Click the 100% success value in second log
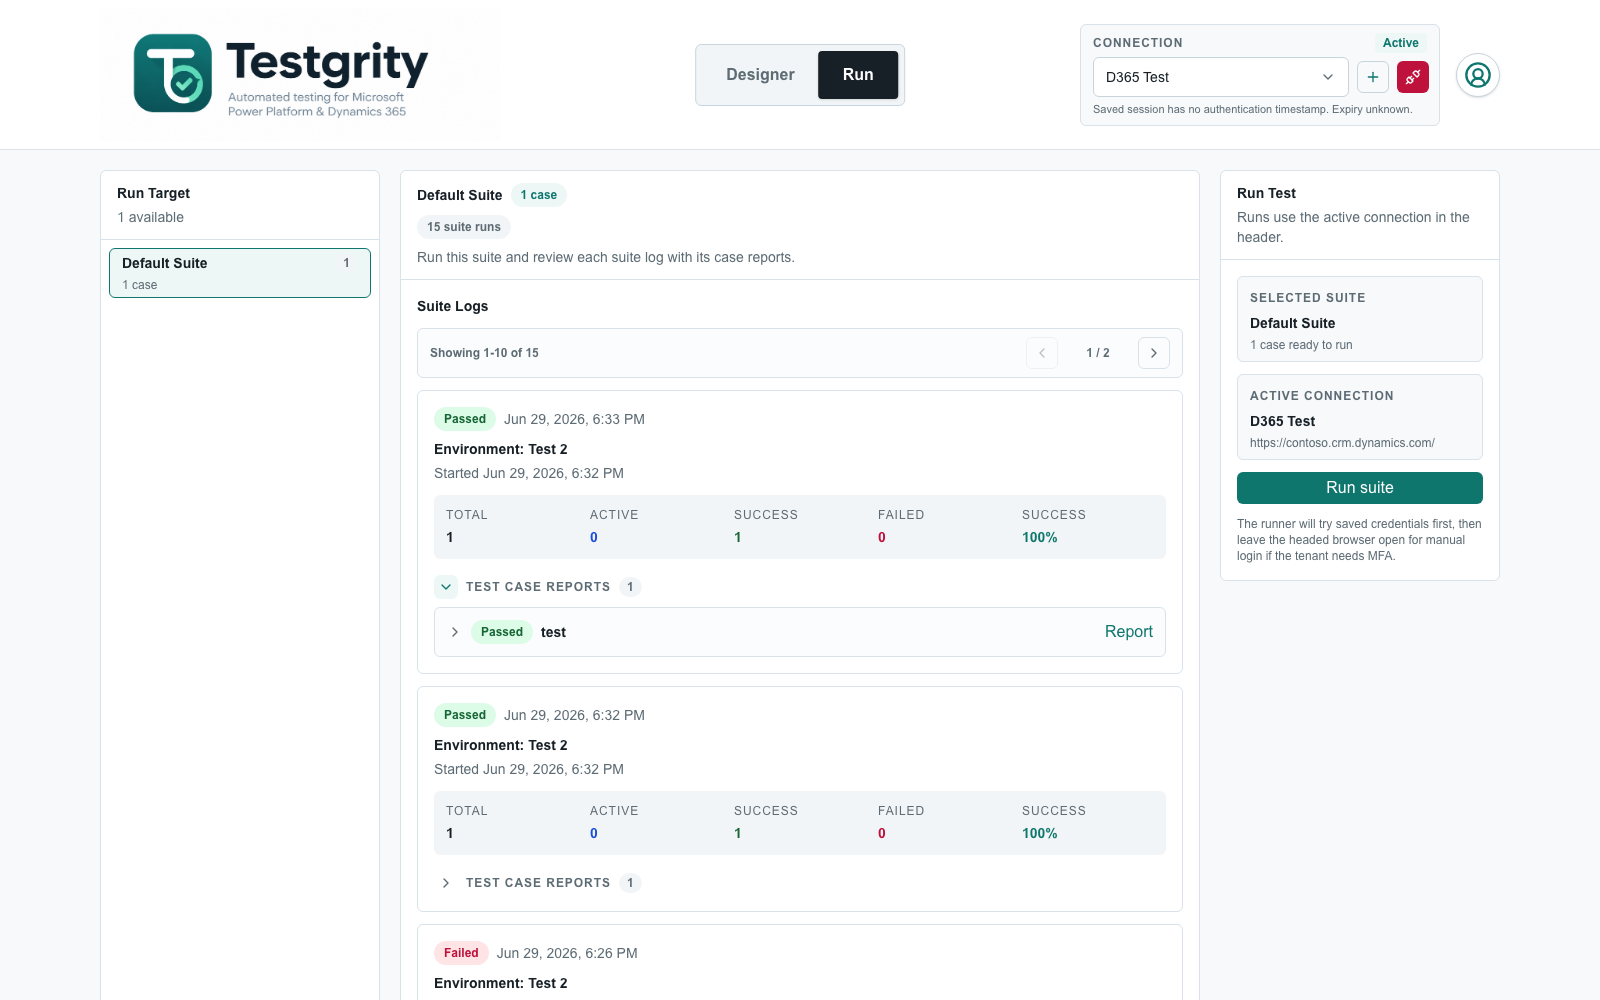This screenshot has height=1000, width=1600. (x=1039, y=833)
